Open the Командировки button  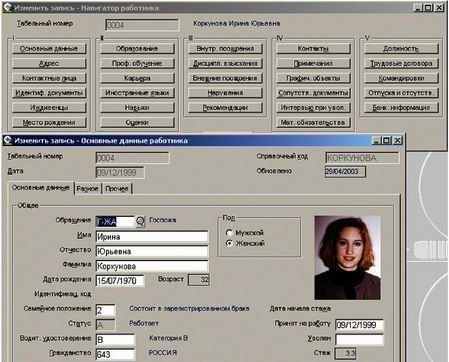(x=401, y=78)
